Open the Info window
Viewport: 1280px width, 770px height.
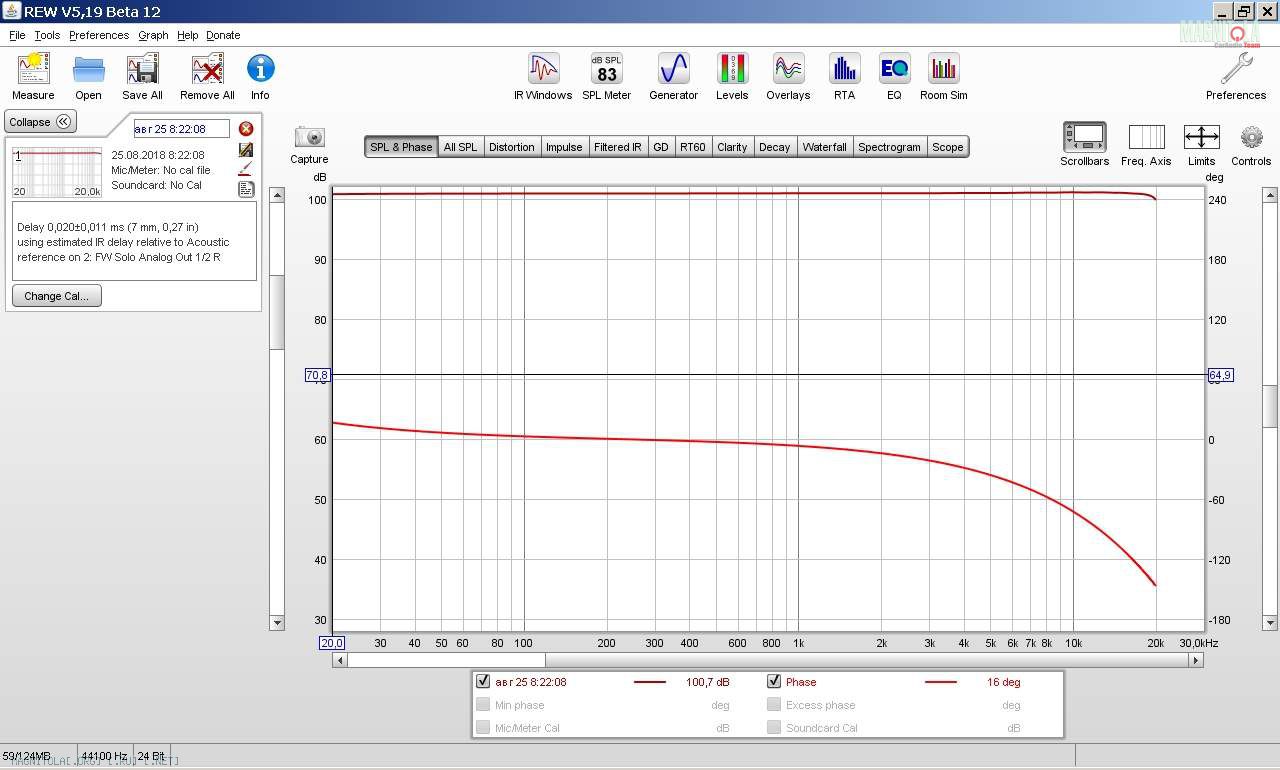click(x=260, y=77)
